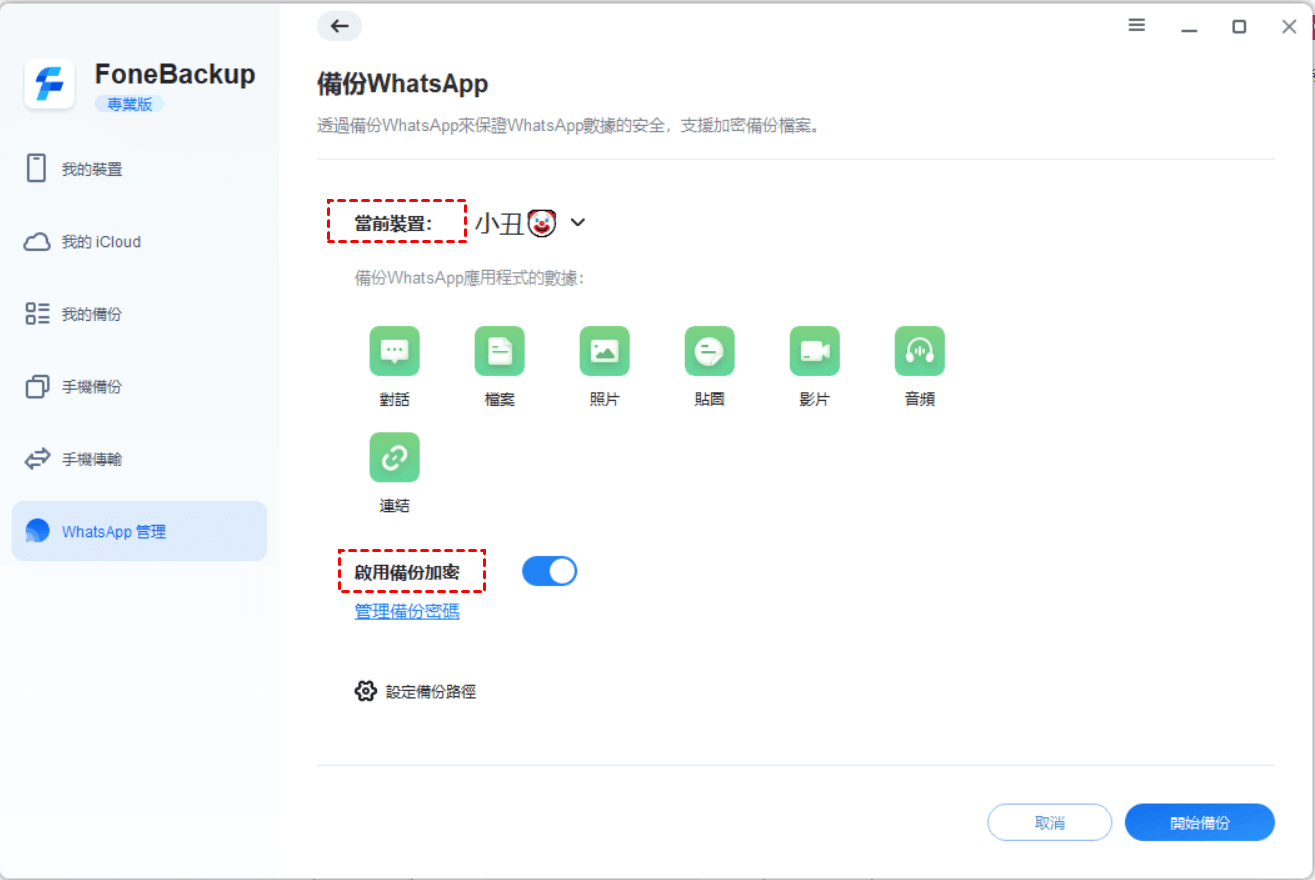Screen dimensions: 1315x880
Task: Click the 我的 iCloud cloud icon
Action: coord(37,242)
